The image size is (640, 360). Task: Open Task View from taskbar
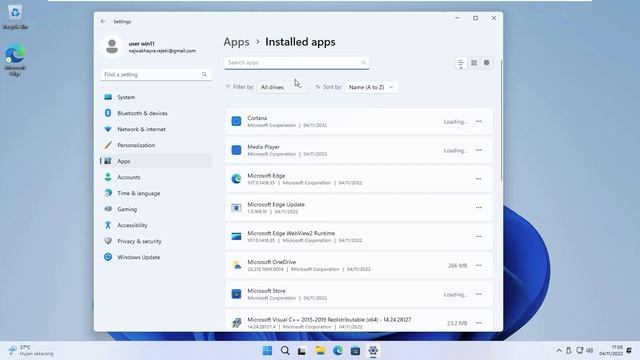[x=302, y=351]
